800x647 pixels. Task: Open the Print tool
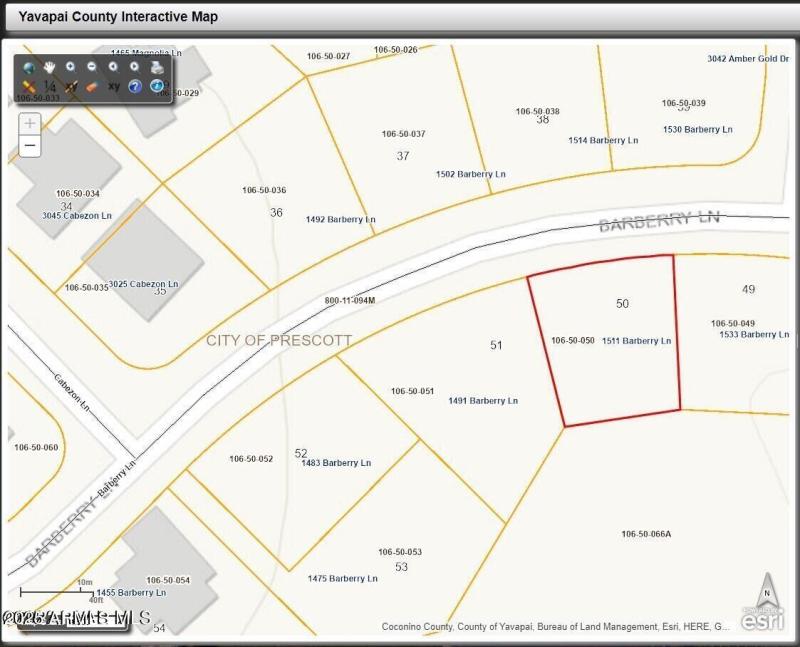point(158,68)
